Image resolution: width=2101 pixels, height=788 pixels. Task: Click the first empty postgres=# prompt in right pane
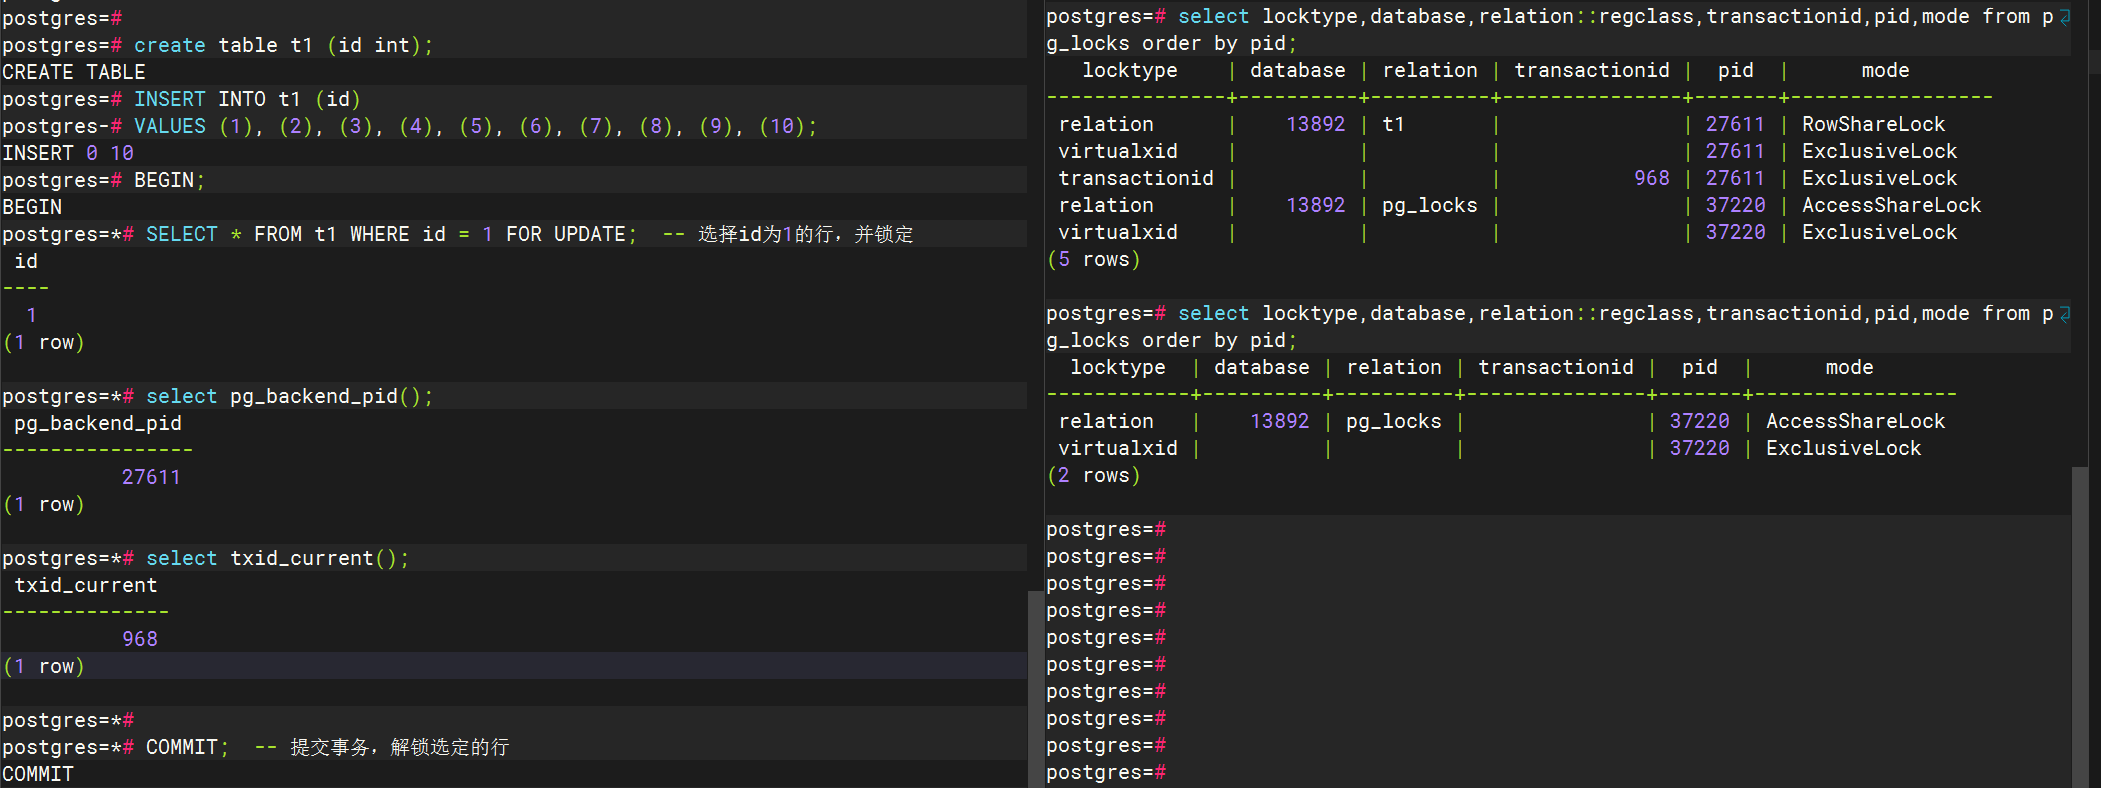tap(1105, 530)
